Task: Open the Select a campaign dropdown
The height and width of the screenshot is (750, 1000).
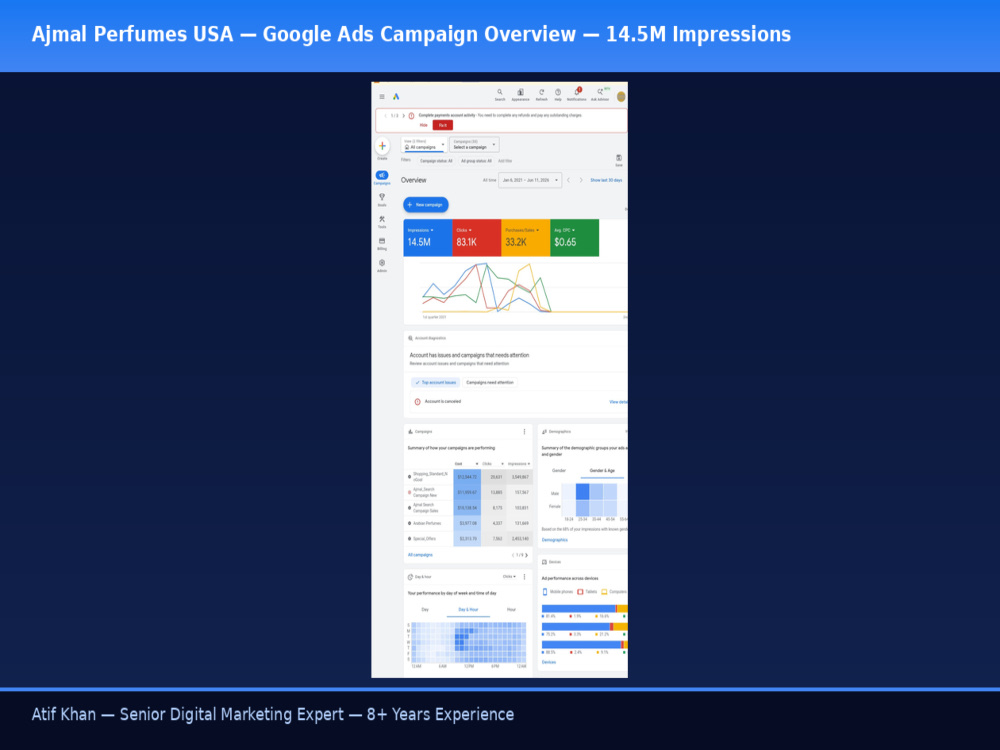Action: click(474, 145)
